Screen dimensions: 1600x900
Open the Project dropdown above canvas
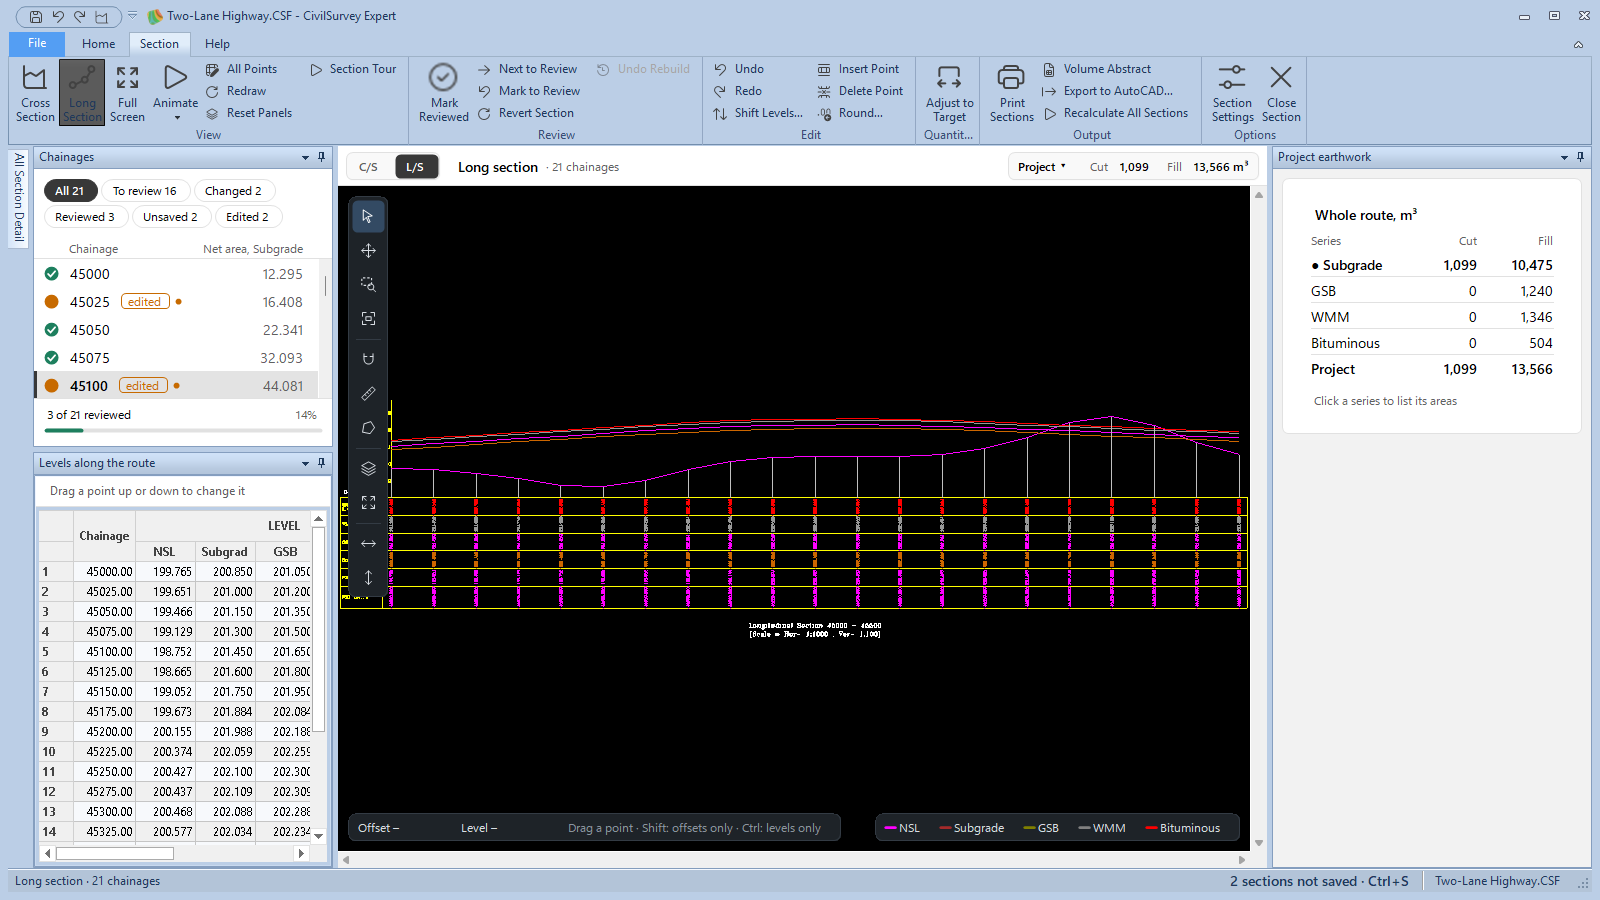[x=1042, y=167]
